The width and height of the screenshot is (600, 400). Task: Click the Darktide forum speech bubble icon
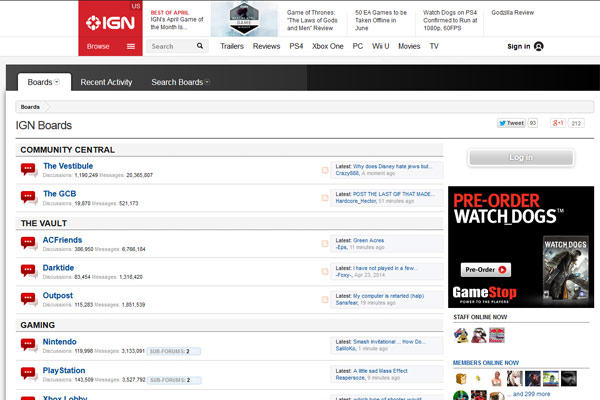(x=29, y=272)
